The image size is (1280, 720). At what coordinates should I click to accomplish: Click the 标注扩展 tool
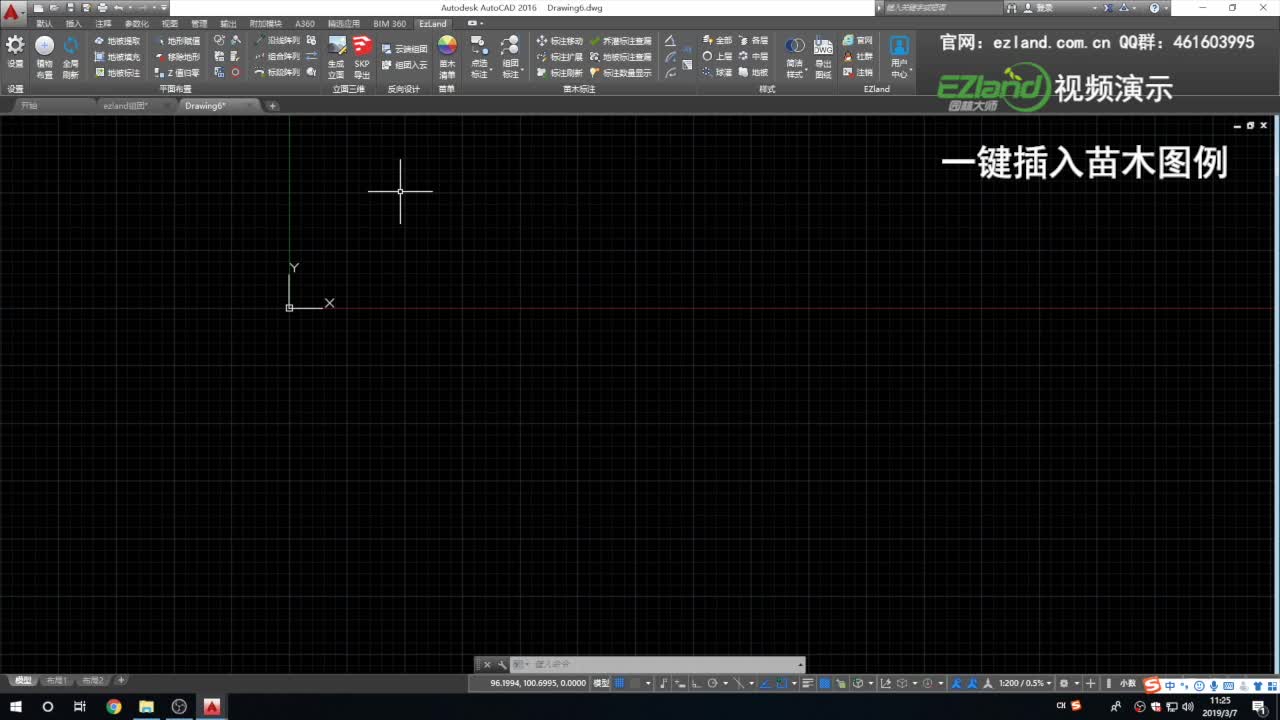click(x=560, y=57)
